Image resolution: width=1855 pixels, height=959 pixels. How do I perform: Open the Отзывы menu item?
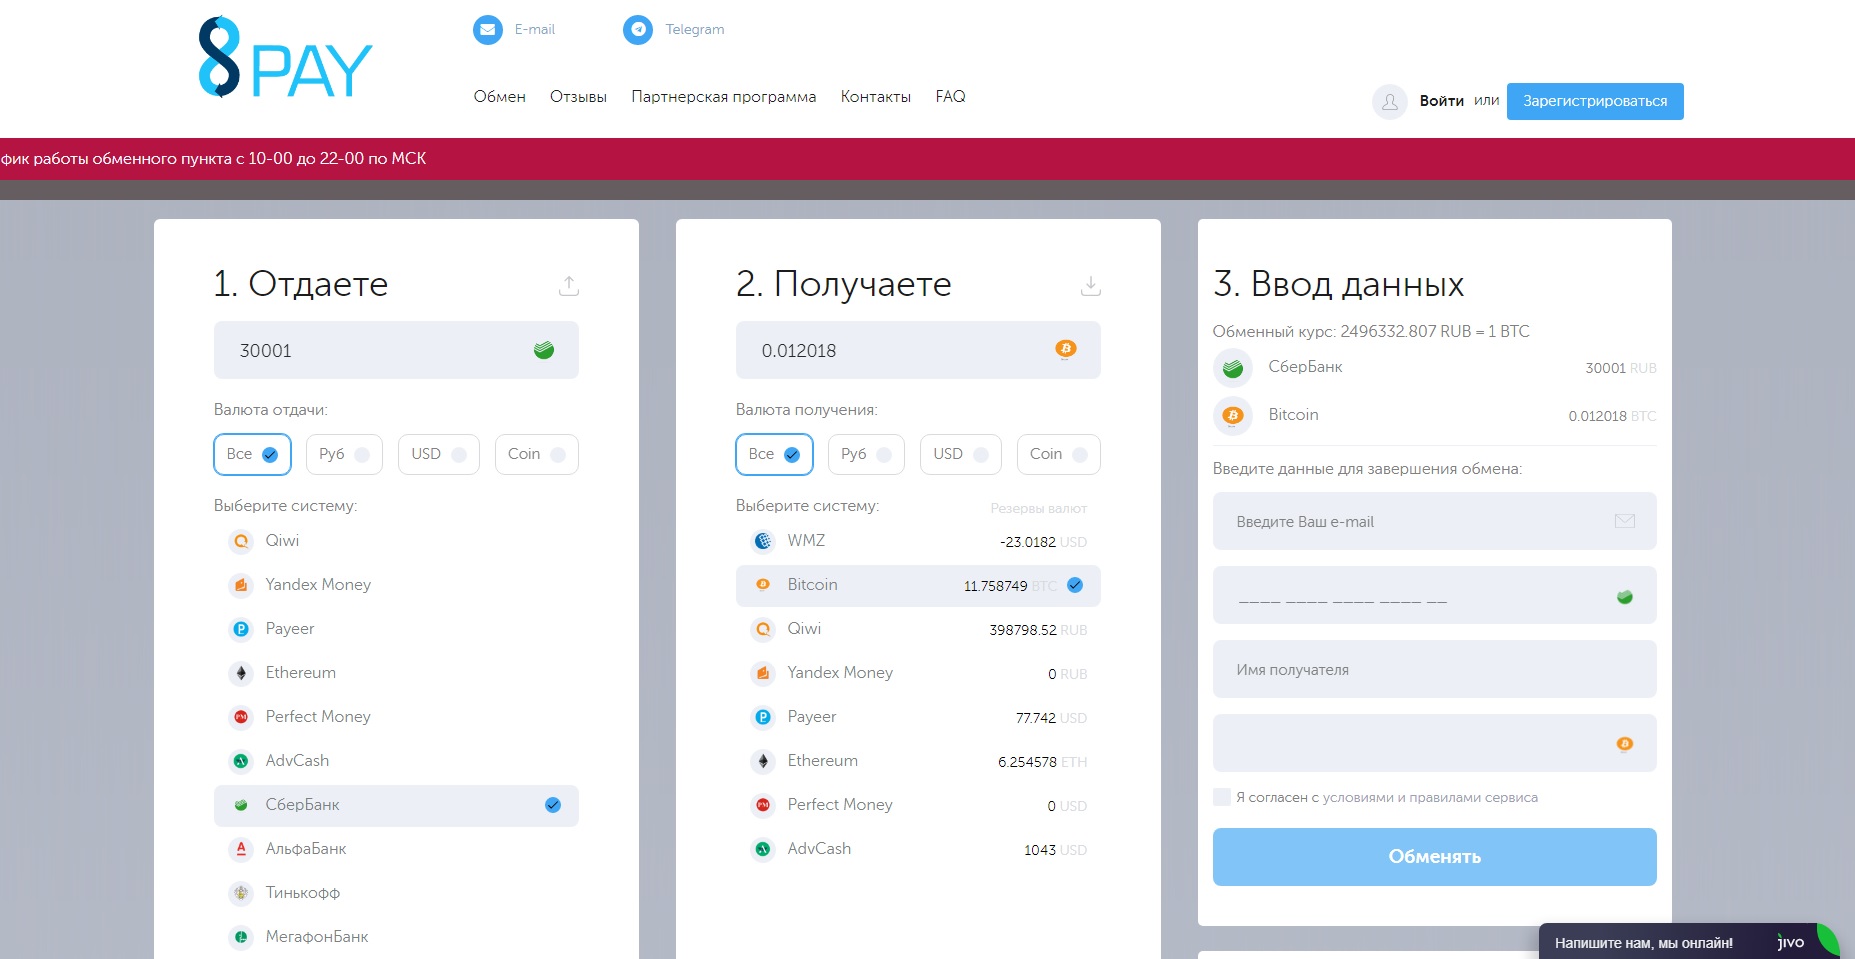578,97
